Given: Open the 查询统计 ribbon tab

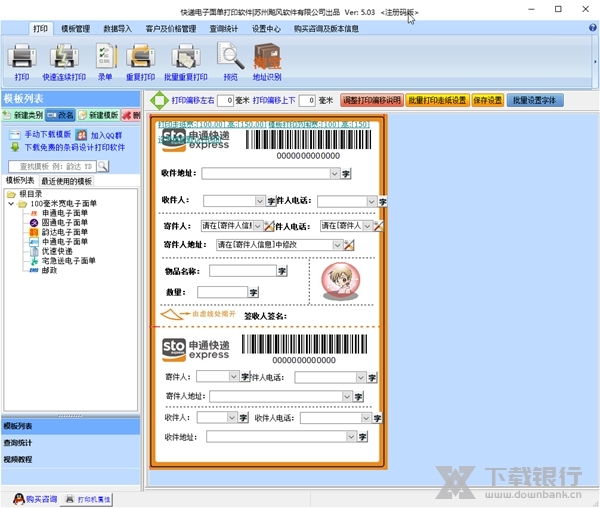Looking at the screenshot, I should [x=224, y=29].
